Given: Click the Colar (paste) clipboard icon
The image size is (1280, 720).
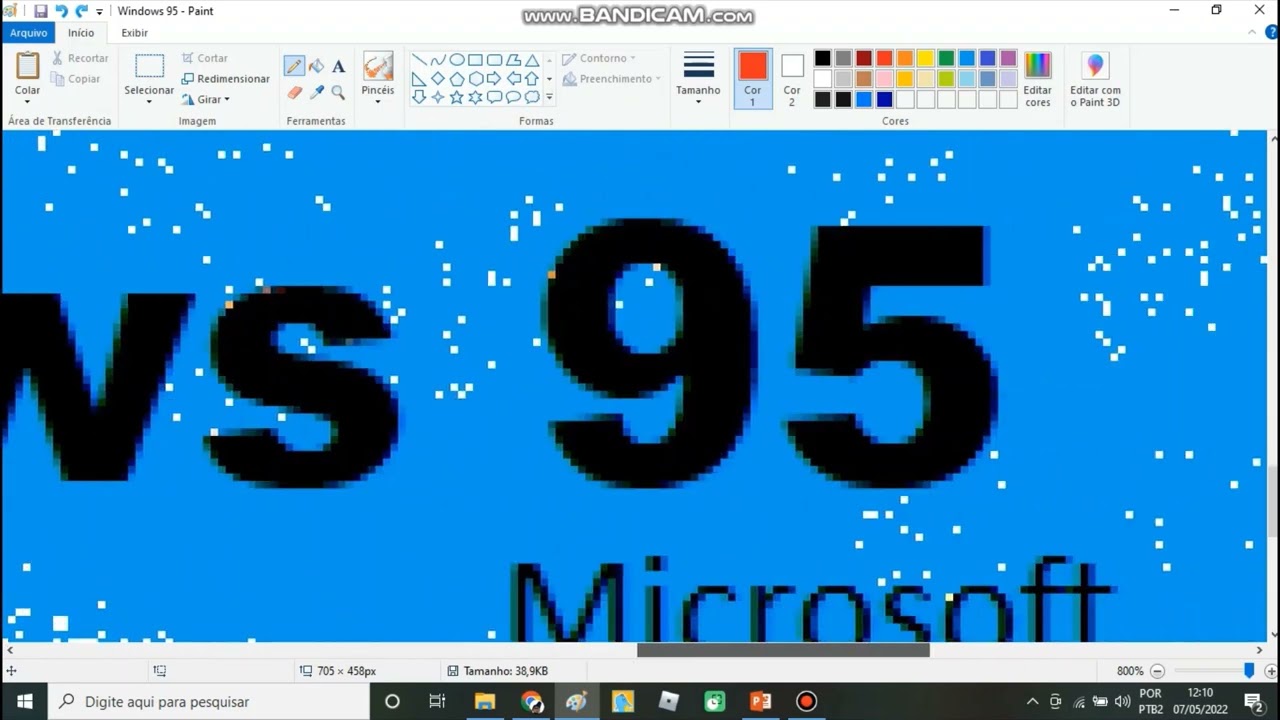Looking at the screenshot, I should [28, 65].
